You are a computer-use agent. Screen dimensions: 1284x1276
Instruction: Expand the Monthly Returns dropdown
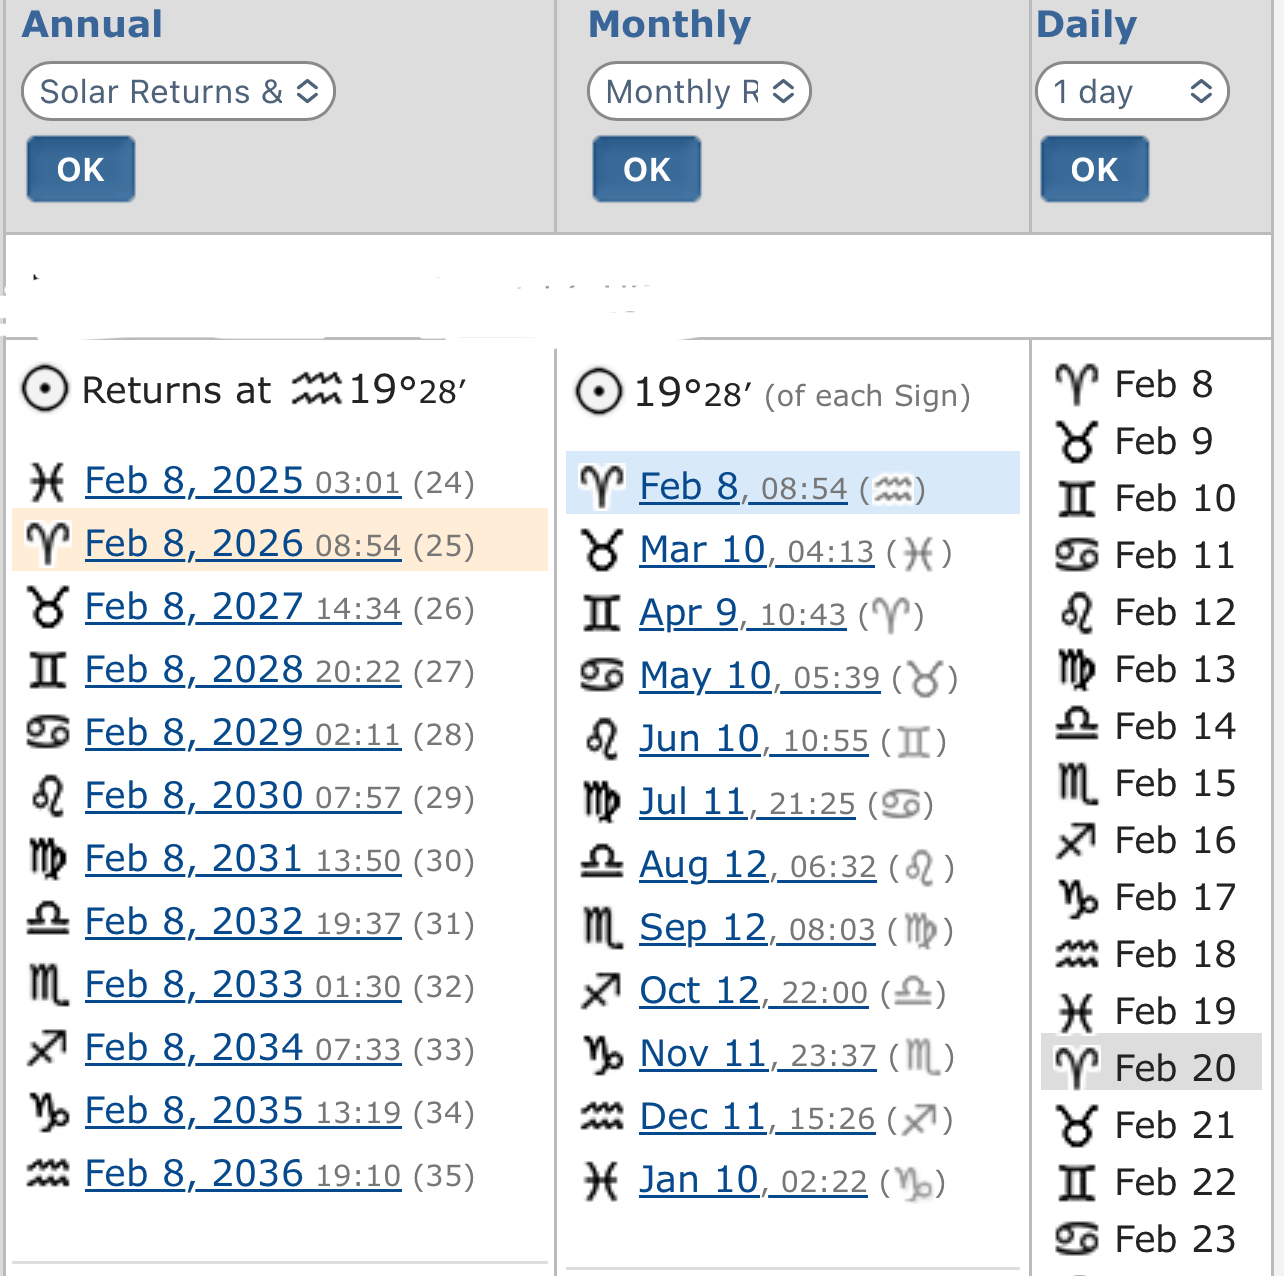[699, 92]
